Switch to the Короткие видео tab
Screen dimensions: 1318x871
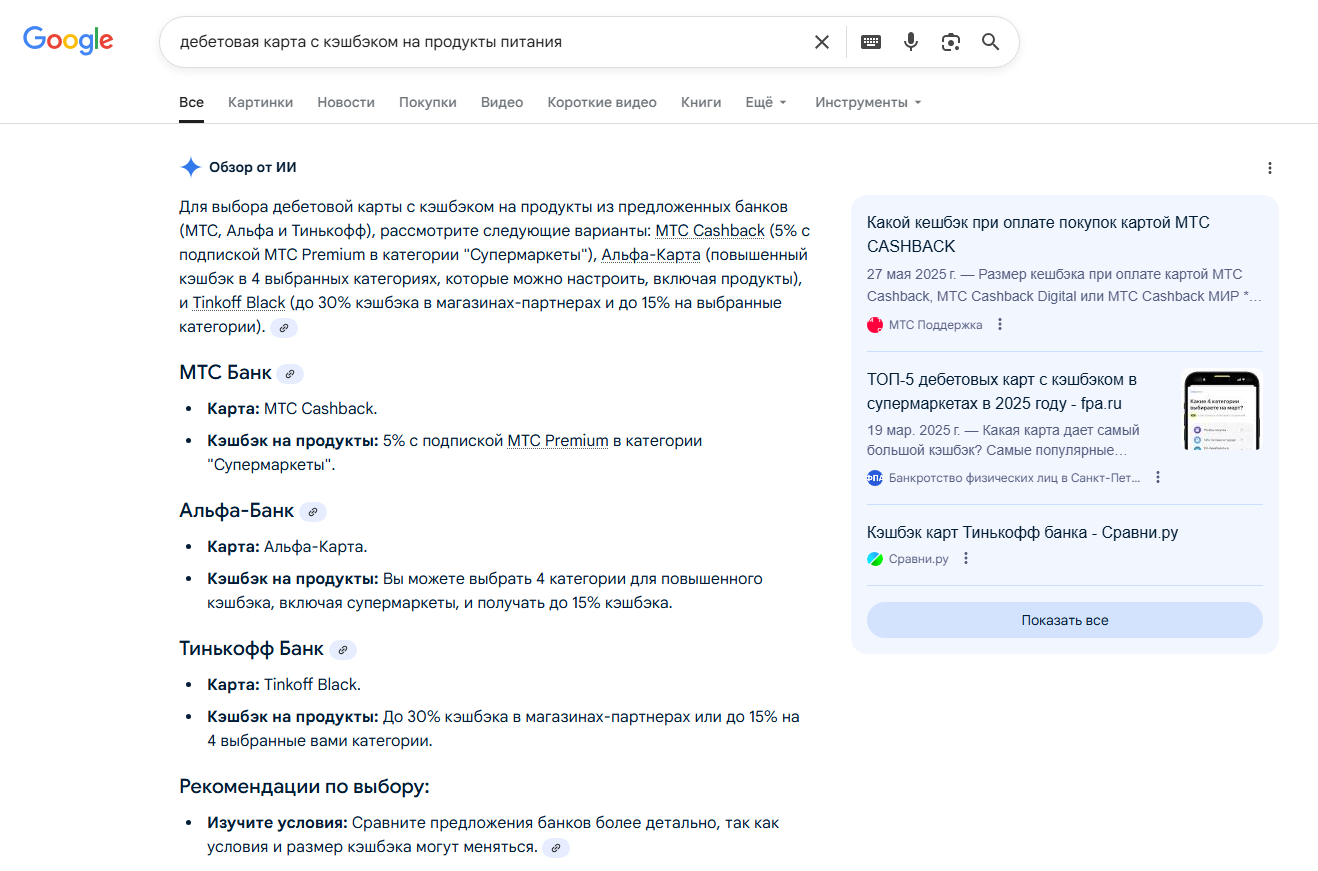pos(602,102)
